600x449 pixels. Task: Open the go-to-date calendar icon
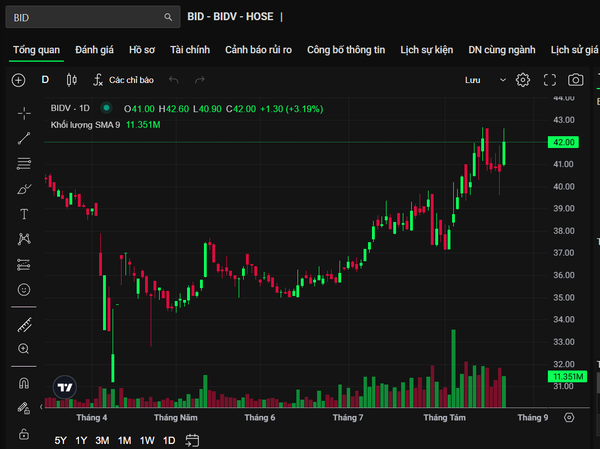tap(192, 441)
